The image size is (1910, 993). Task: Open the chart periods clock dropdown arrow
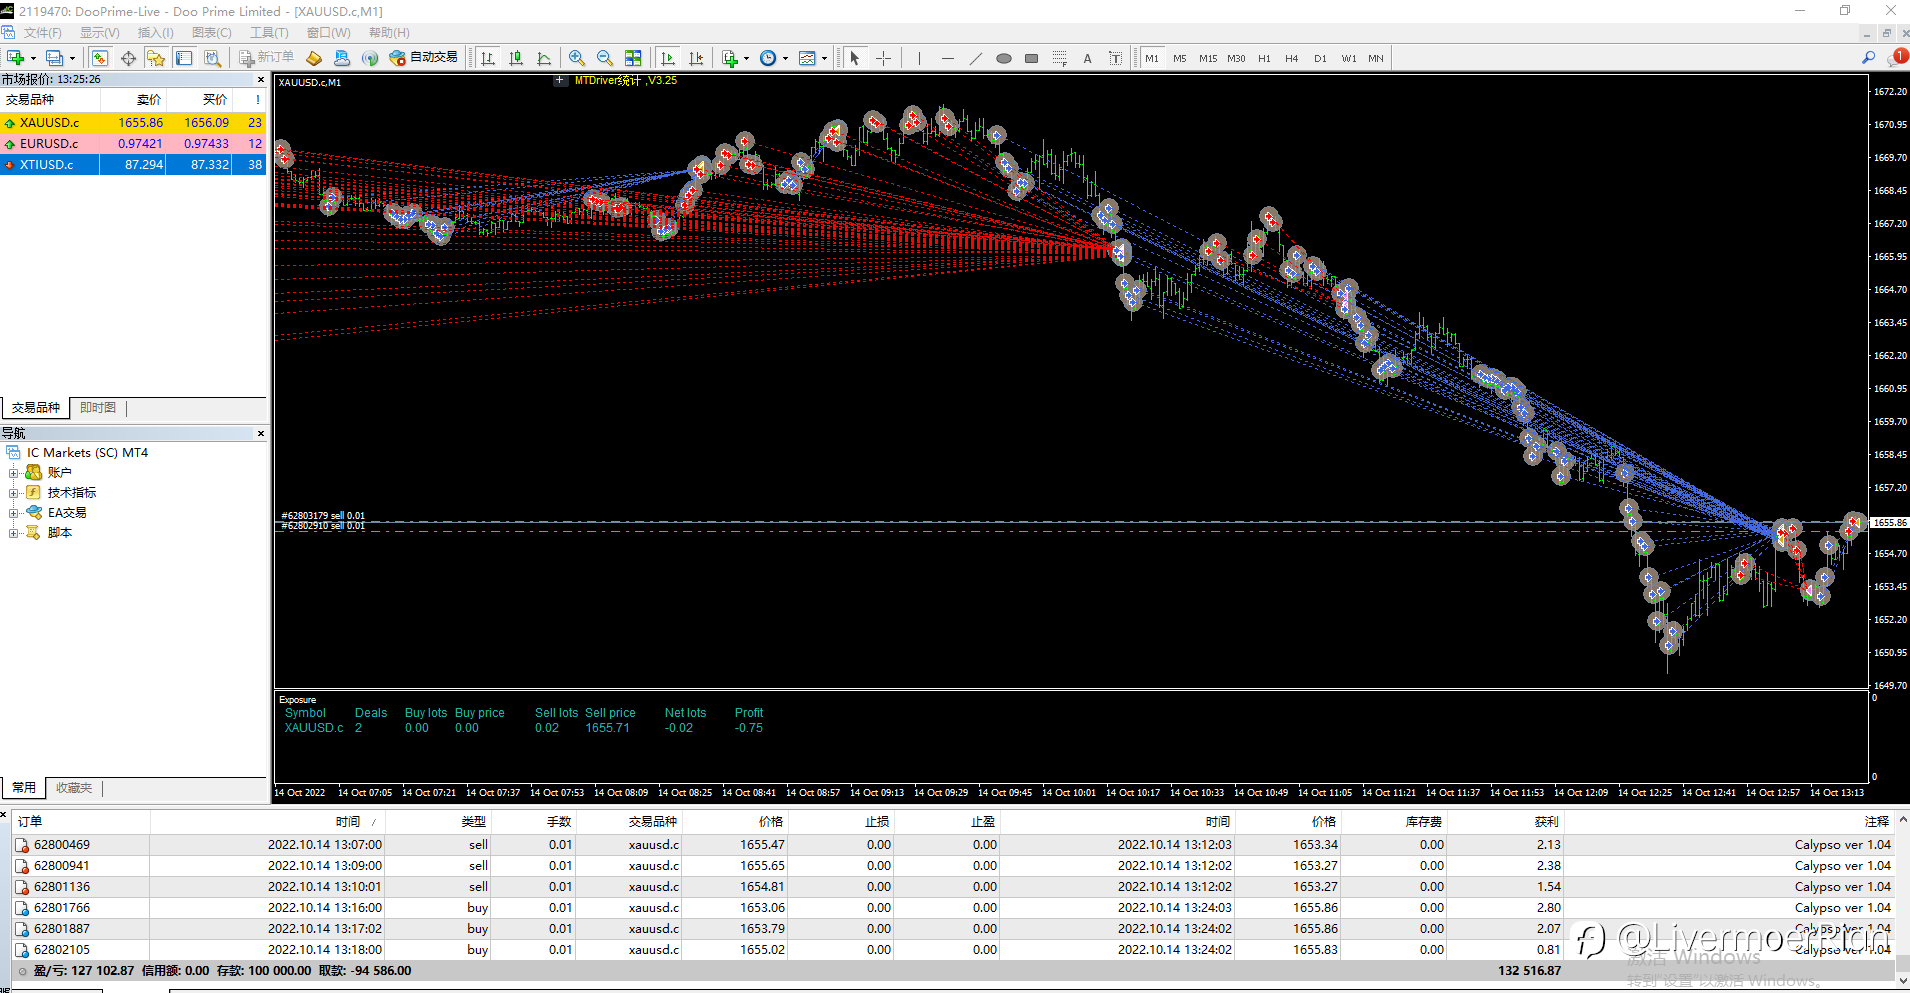click(785, 58)
